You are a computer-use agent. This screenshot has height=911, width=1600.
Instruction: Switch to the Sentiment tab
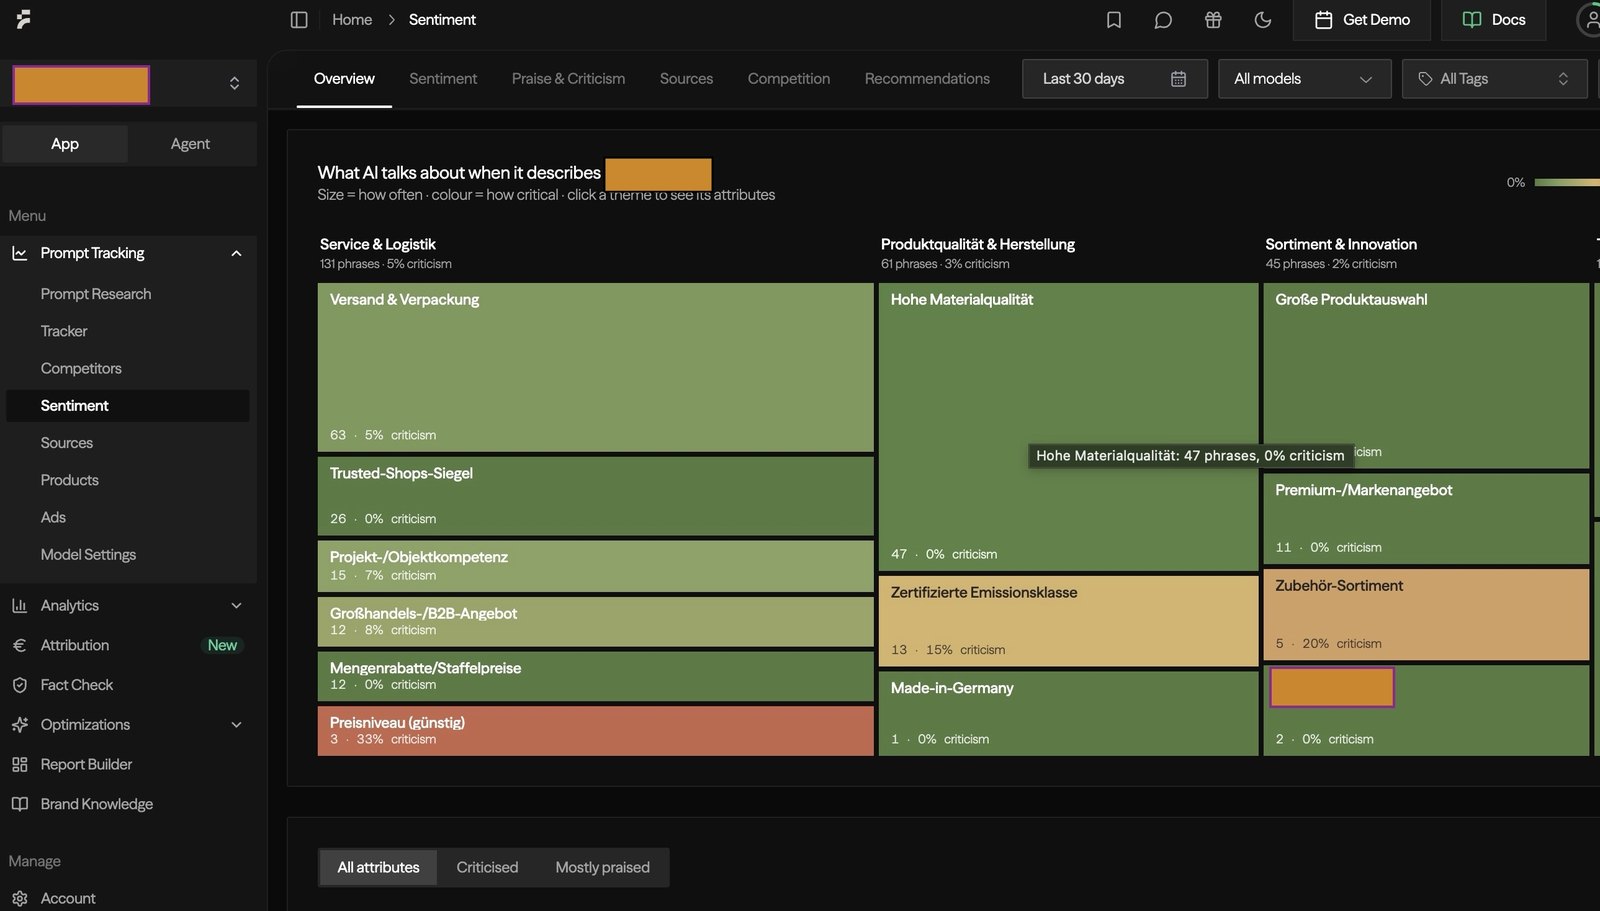click(443, 79)
